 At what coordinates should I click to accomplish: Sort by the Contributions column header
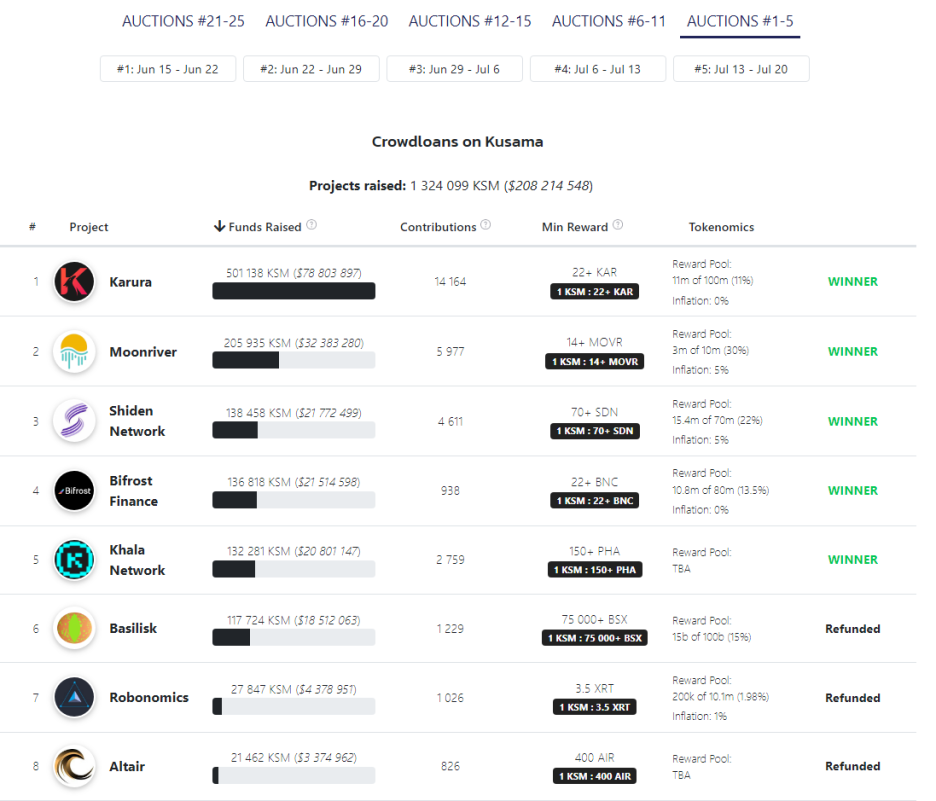point(438,227)
